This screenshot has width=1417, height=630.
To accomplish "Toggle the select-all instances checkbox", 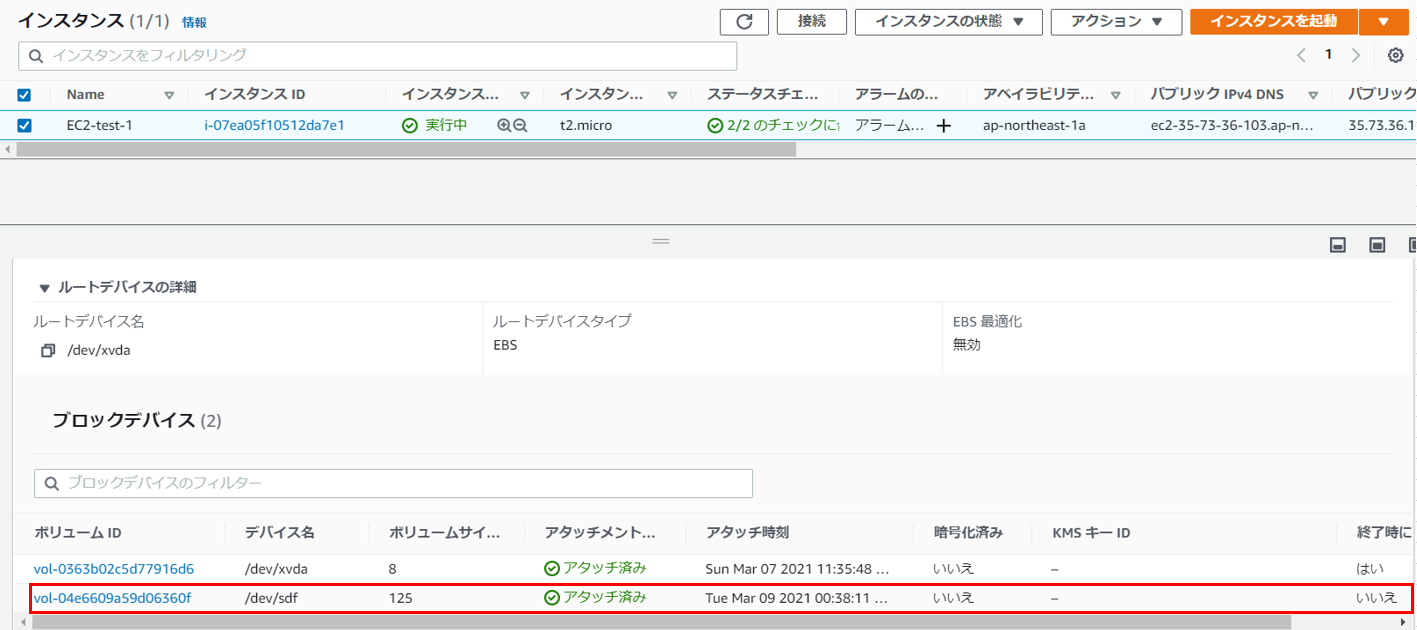I will pyautogui.click(x=25, y=95).
